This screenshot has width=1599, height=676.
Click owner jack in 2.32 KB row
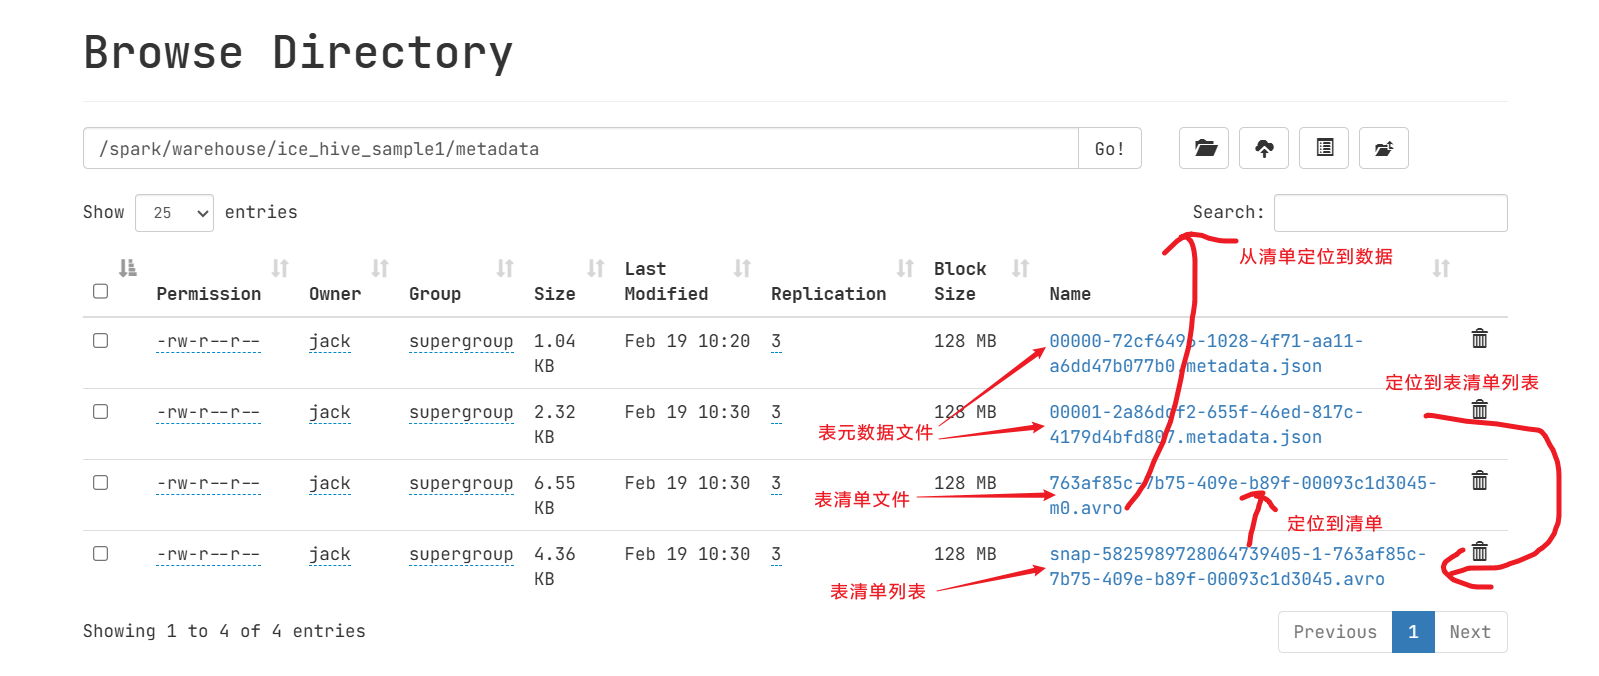pyautogui.click(x=330, y=413)
